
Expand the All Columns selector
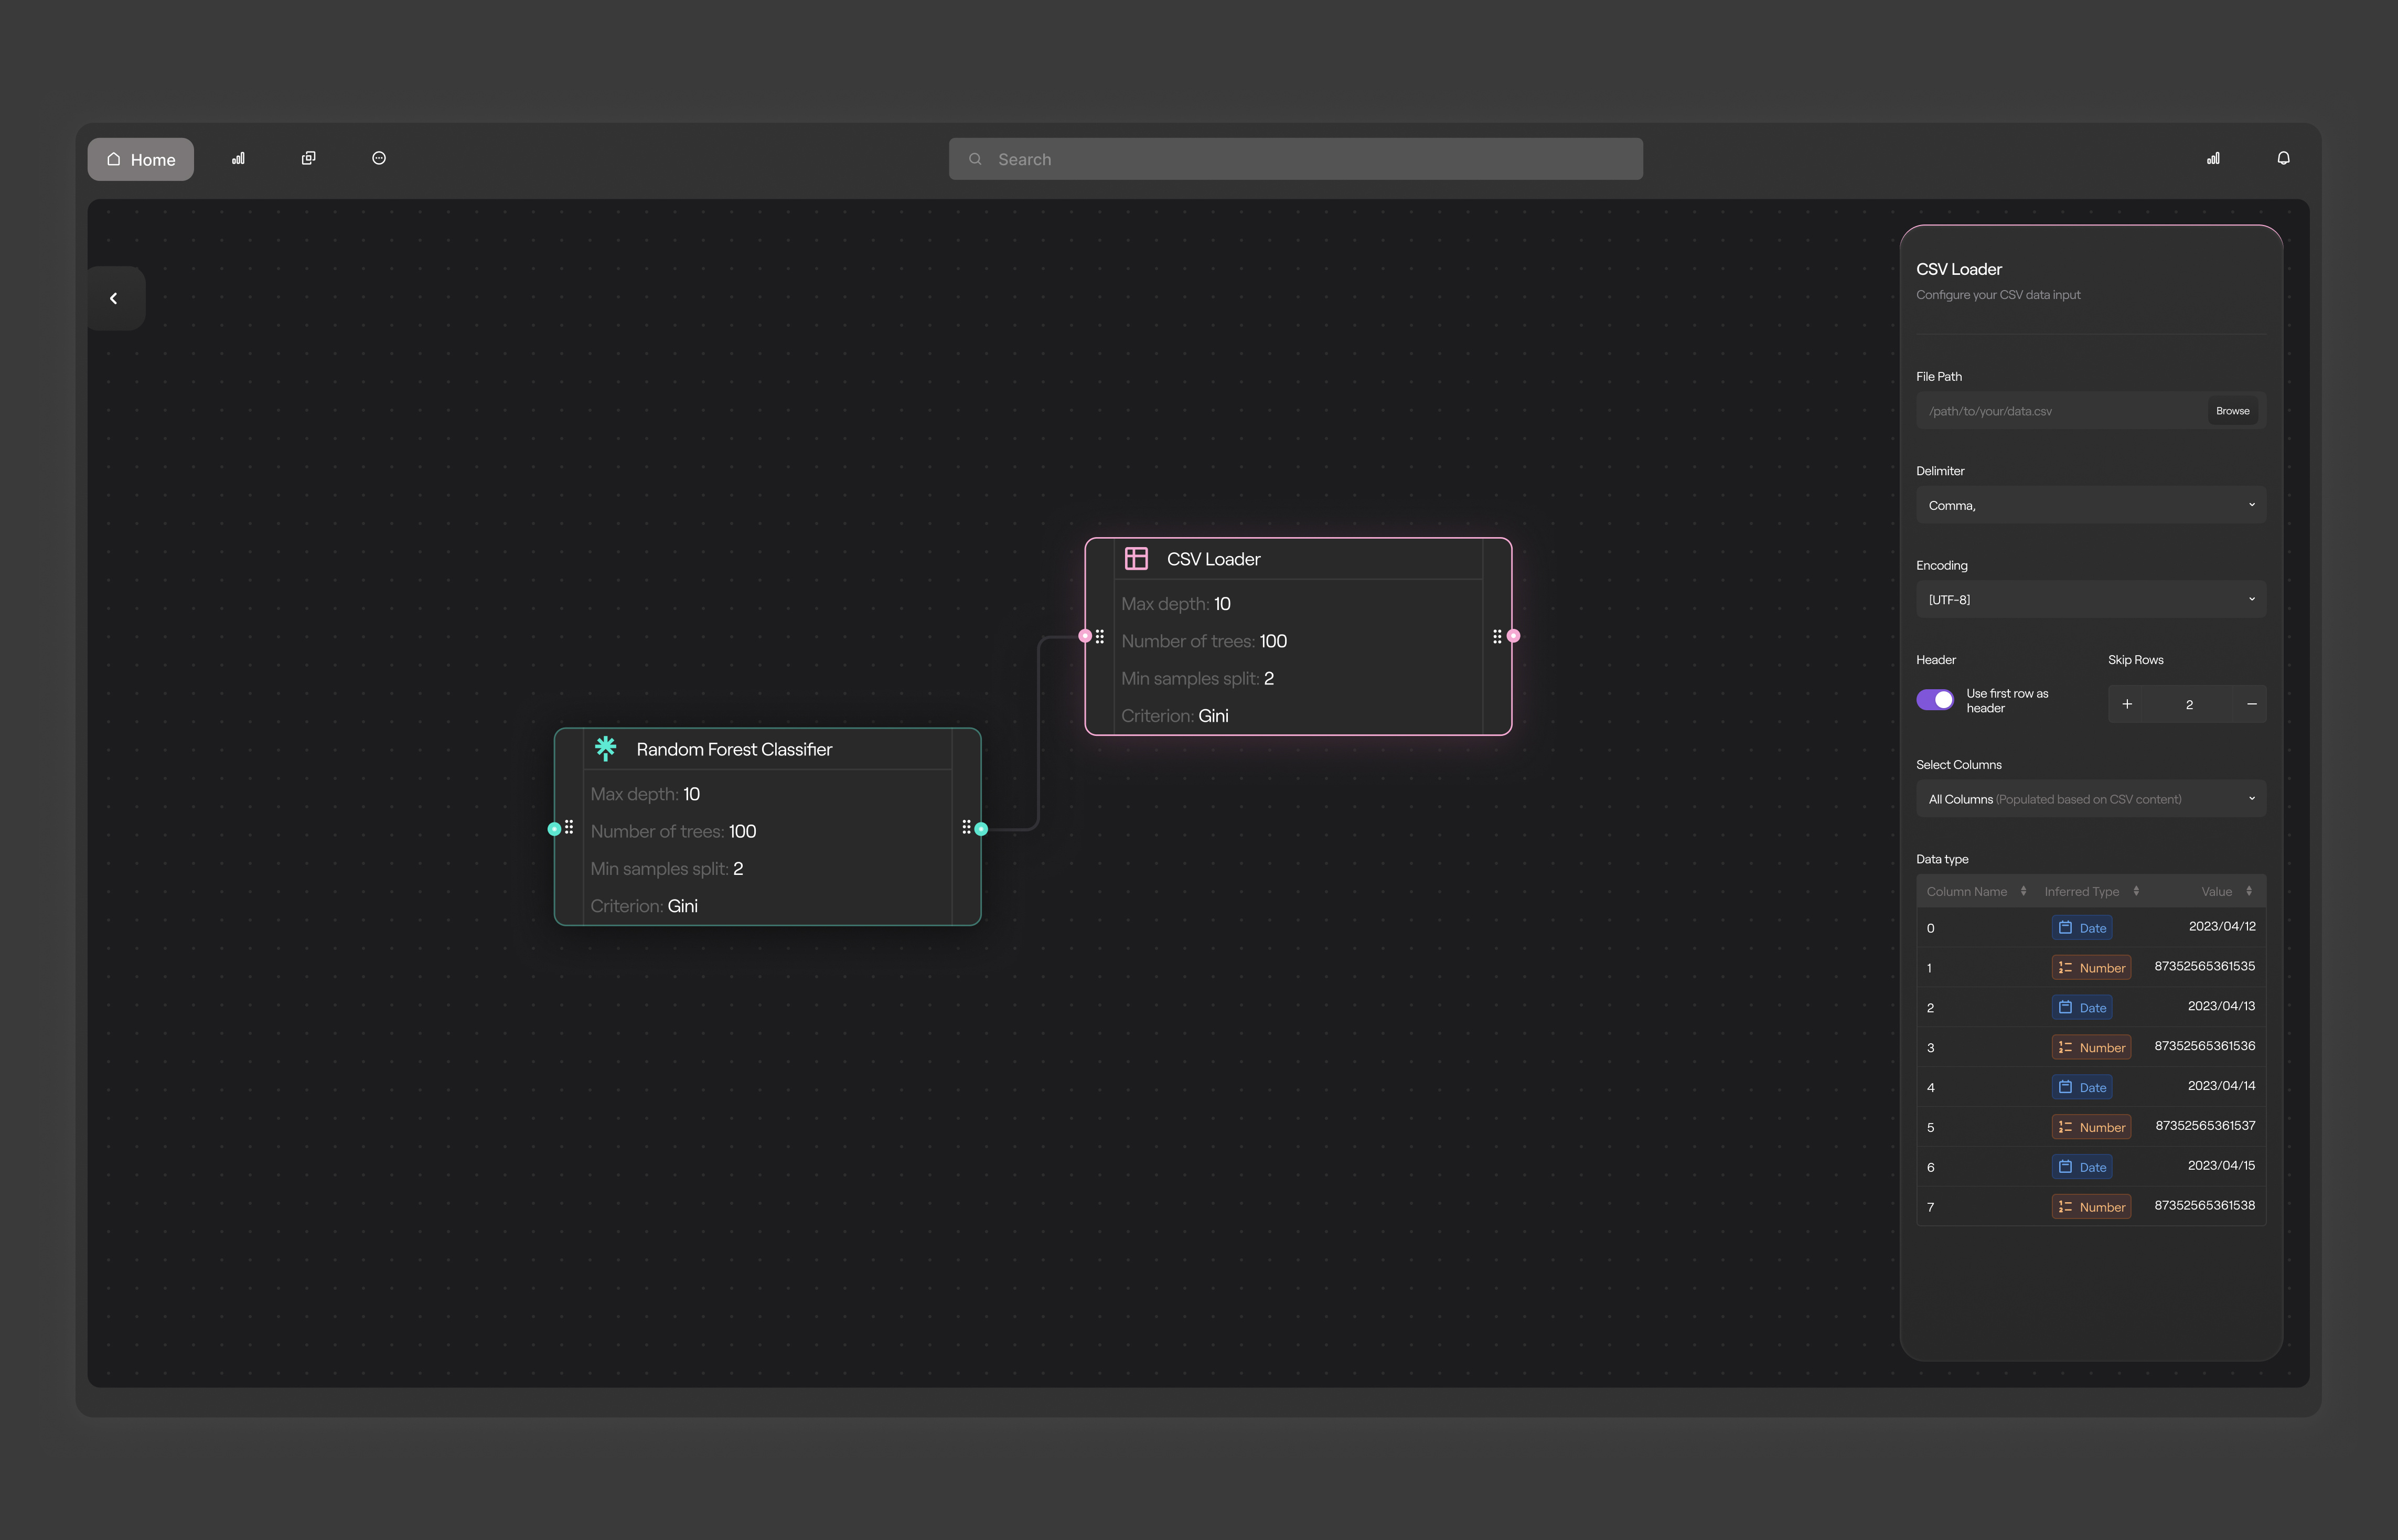2090,798
